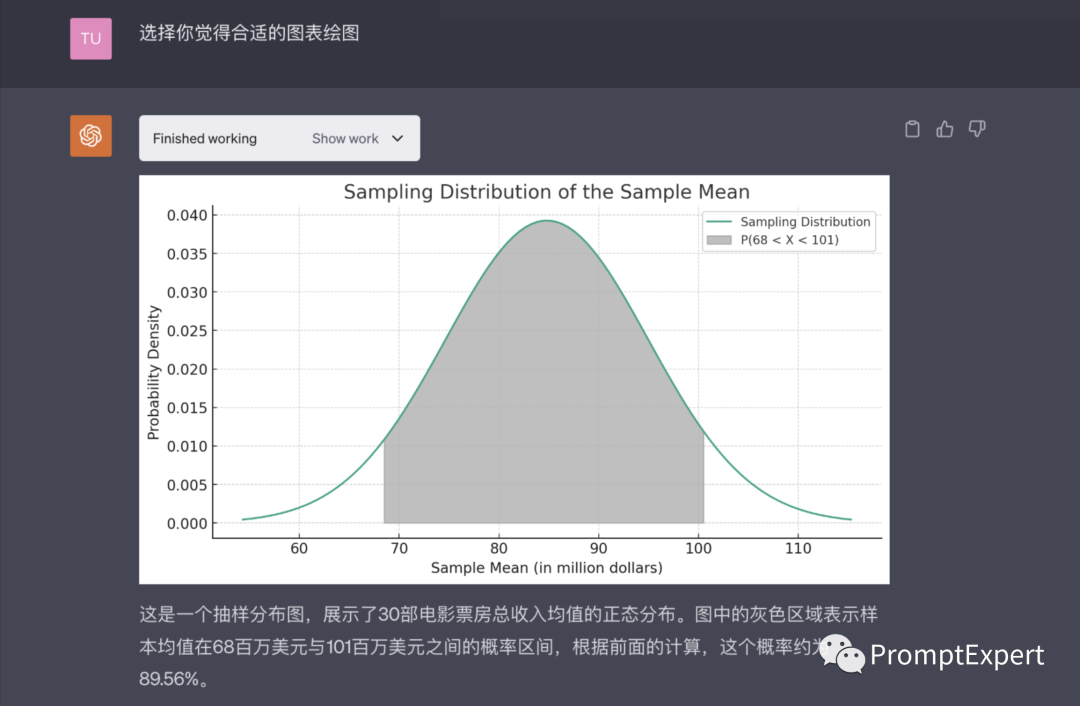Click the gray P(68 < X < 101) legend swatch
The width and height of the screenshot is (1080, 706).
click(x=719, y=240)
